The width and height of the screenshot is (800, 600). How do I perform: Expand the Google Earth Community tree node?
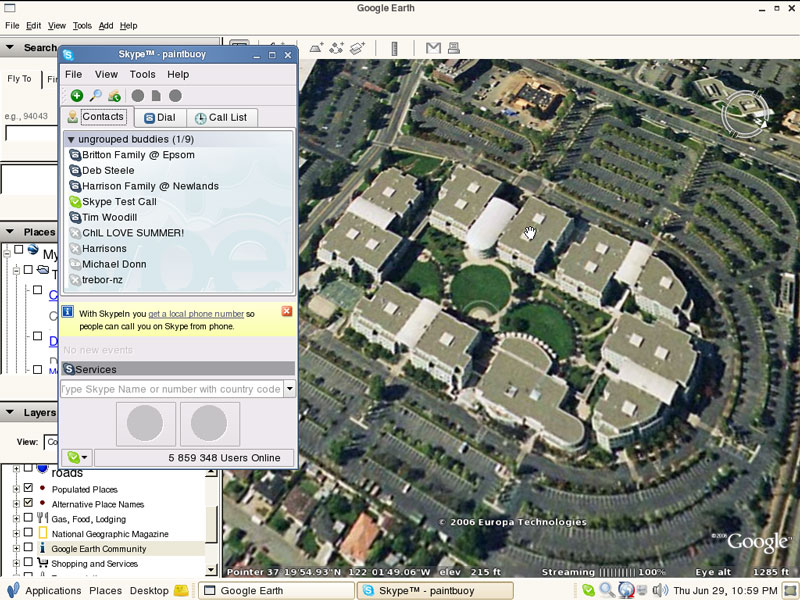click(x=16, y=548)
